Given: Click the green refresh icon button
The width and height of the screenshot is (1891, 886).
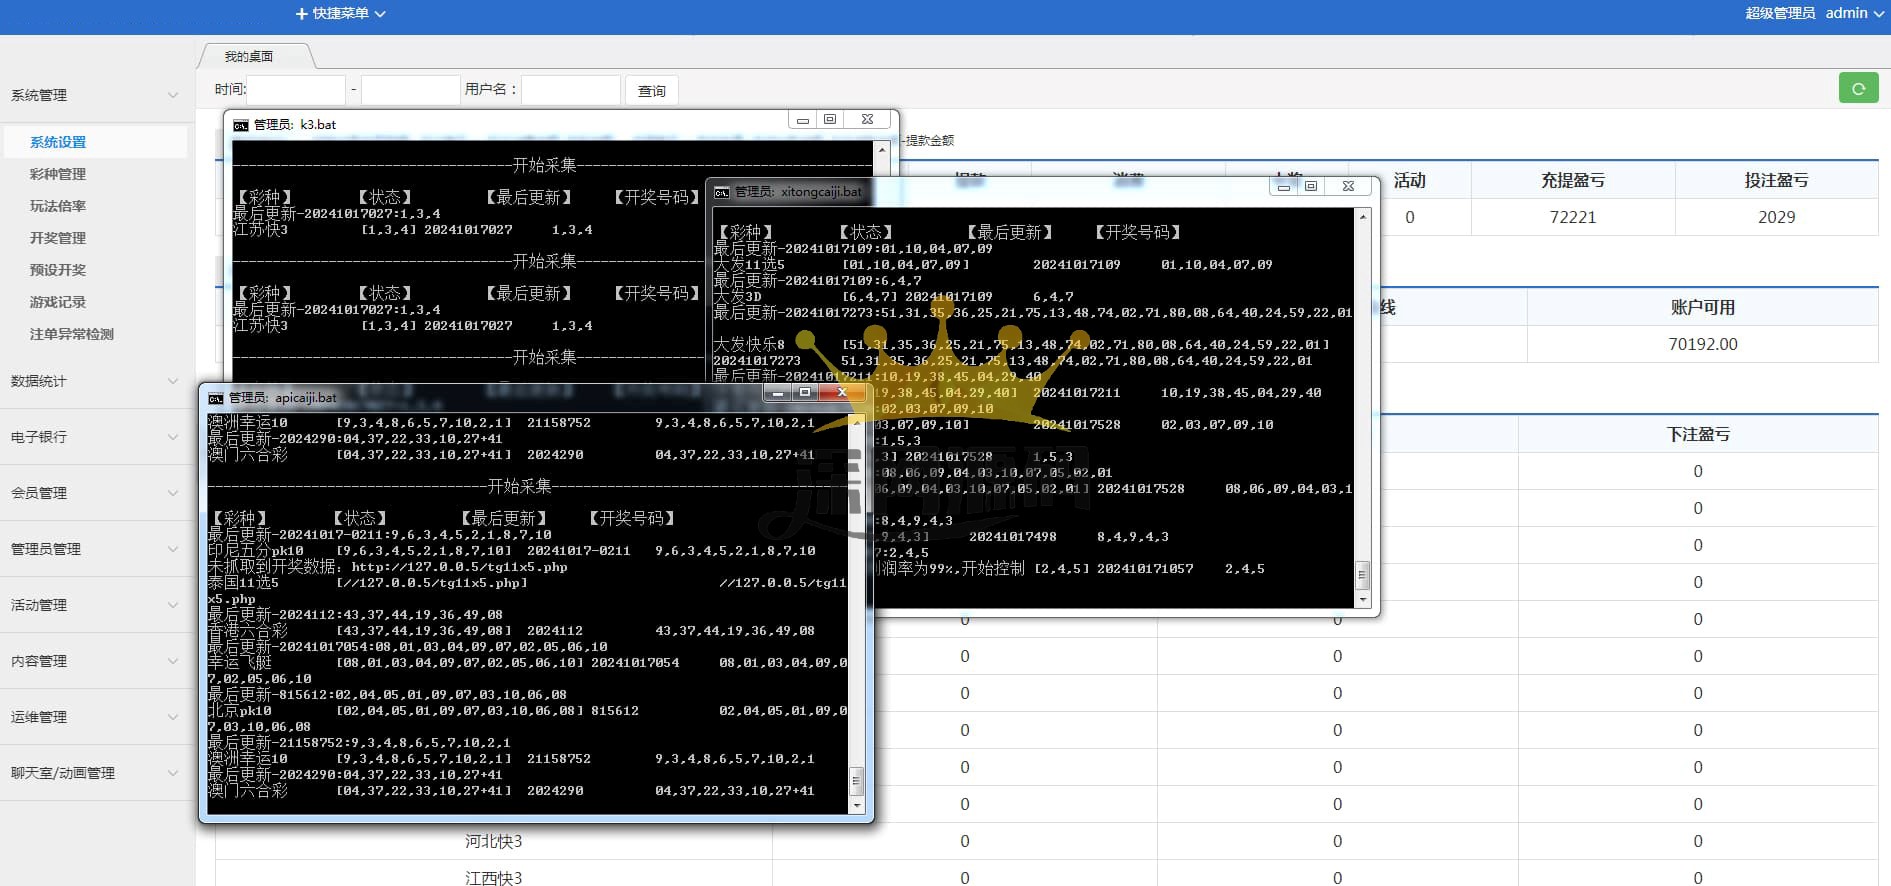Looking at the screenshot, I should (1858, 88).
